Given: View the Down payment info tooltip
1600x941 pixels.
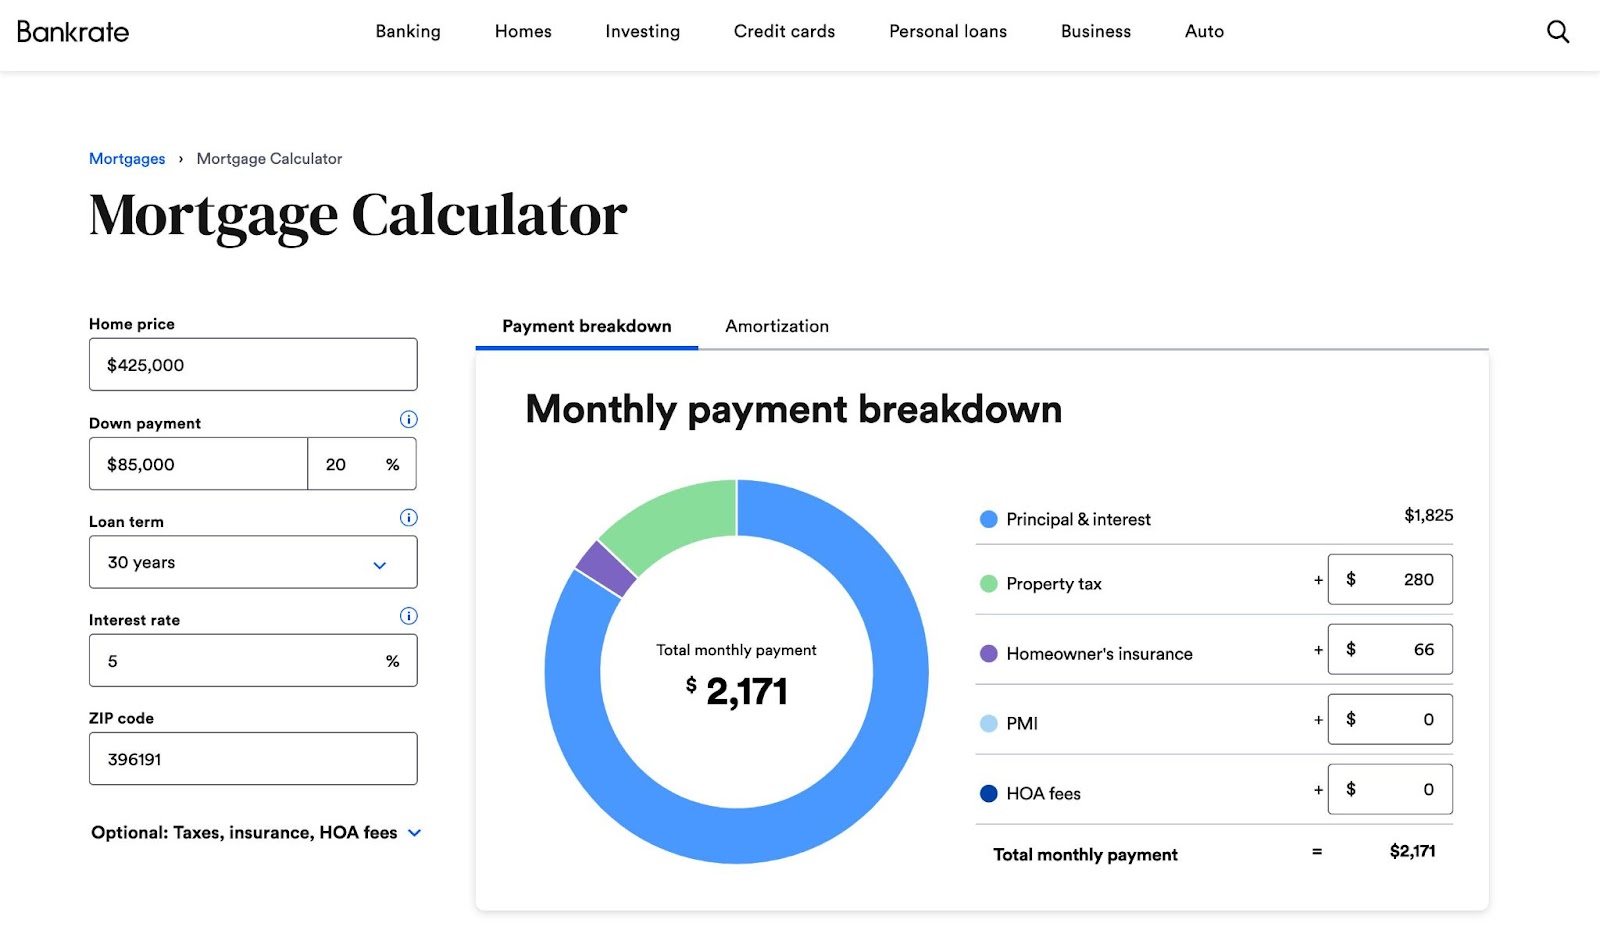Looking at the screenshot, I should 408,419.
